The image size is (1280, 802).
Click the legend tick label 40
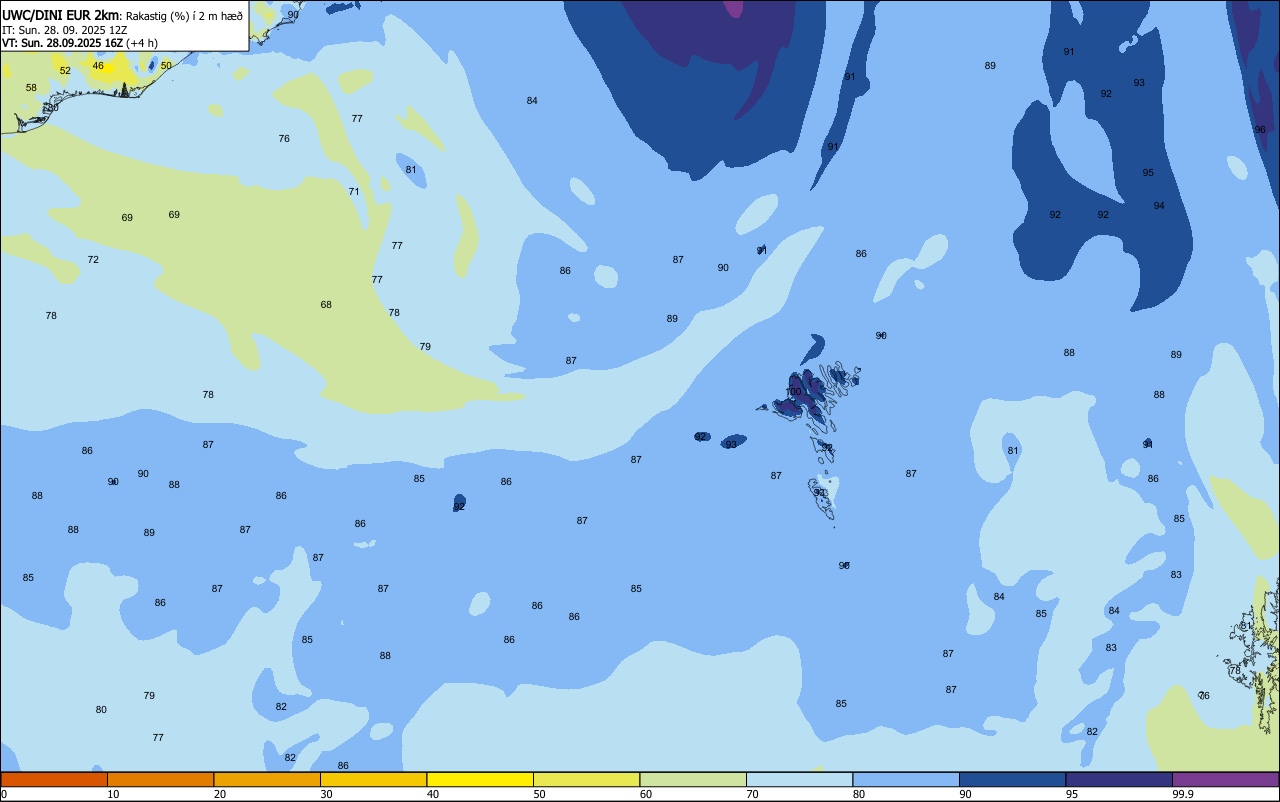coord(432,794)
